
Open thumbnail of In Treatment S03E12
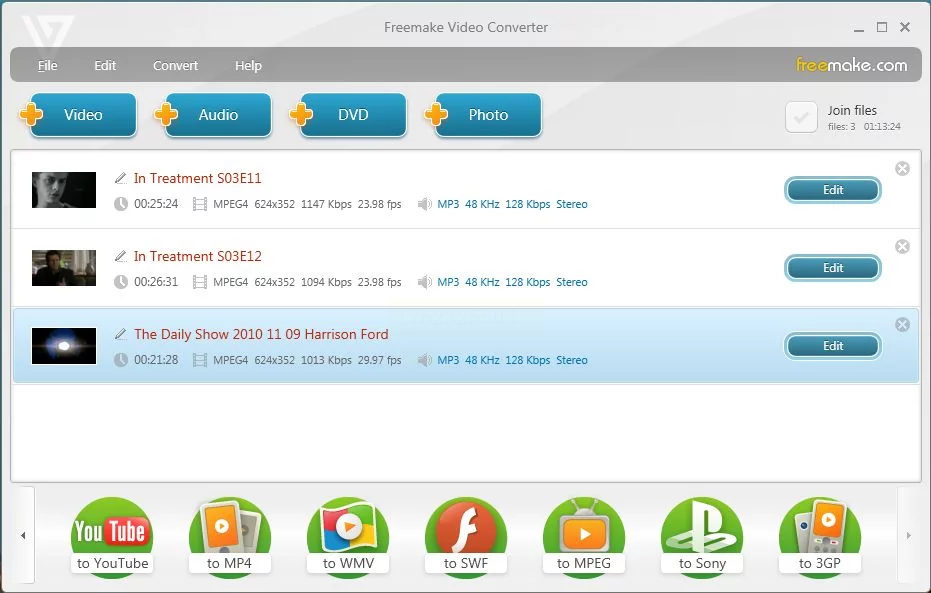click(64, 268)
